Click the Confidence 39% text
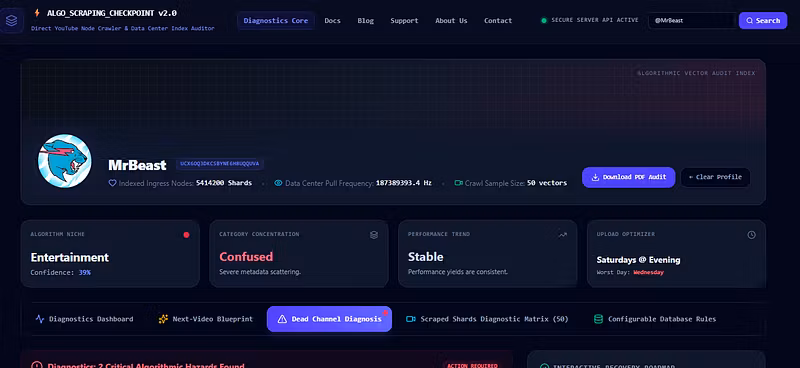Image resolution: width=800 pixels, height=368 pixels. pos(61,273)
